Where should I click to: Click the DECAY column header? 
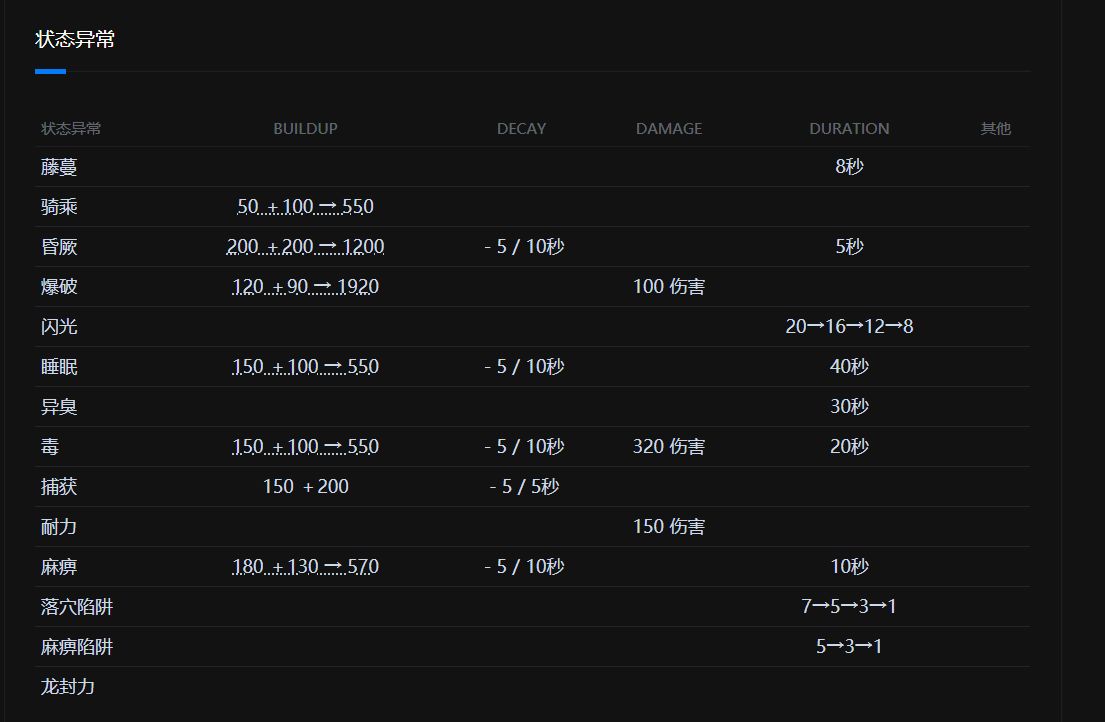point(521,129)
